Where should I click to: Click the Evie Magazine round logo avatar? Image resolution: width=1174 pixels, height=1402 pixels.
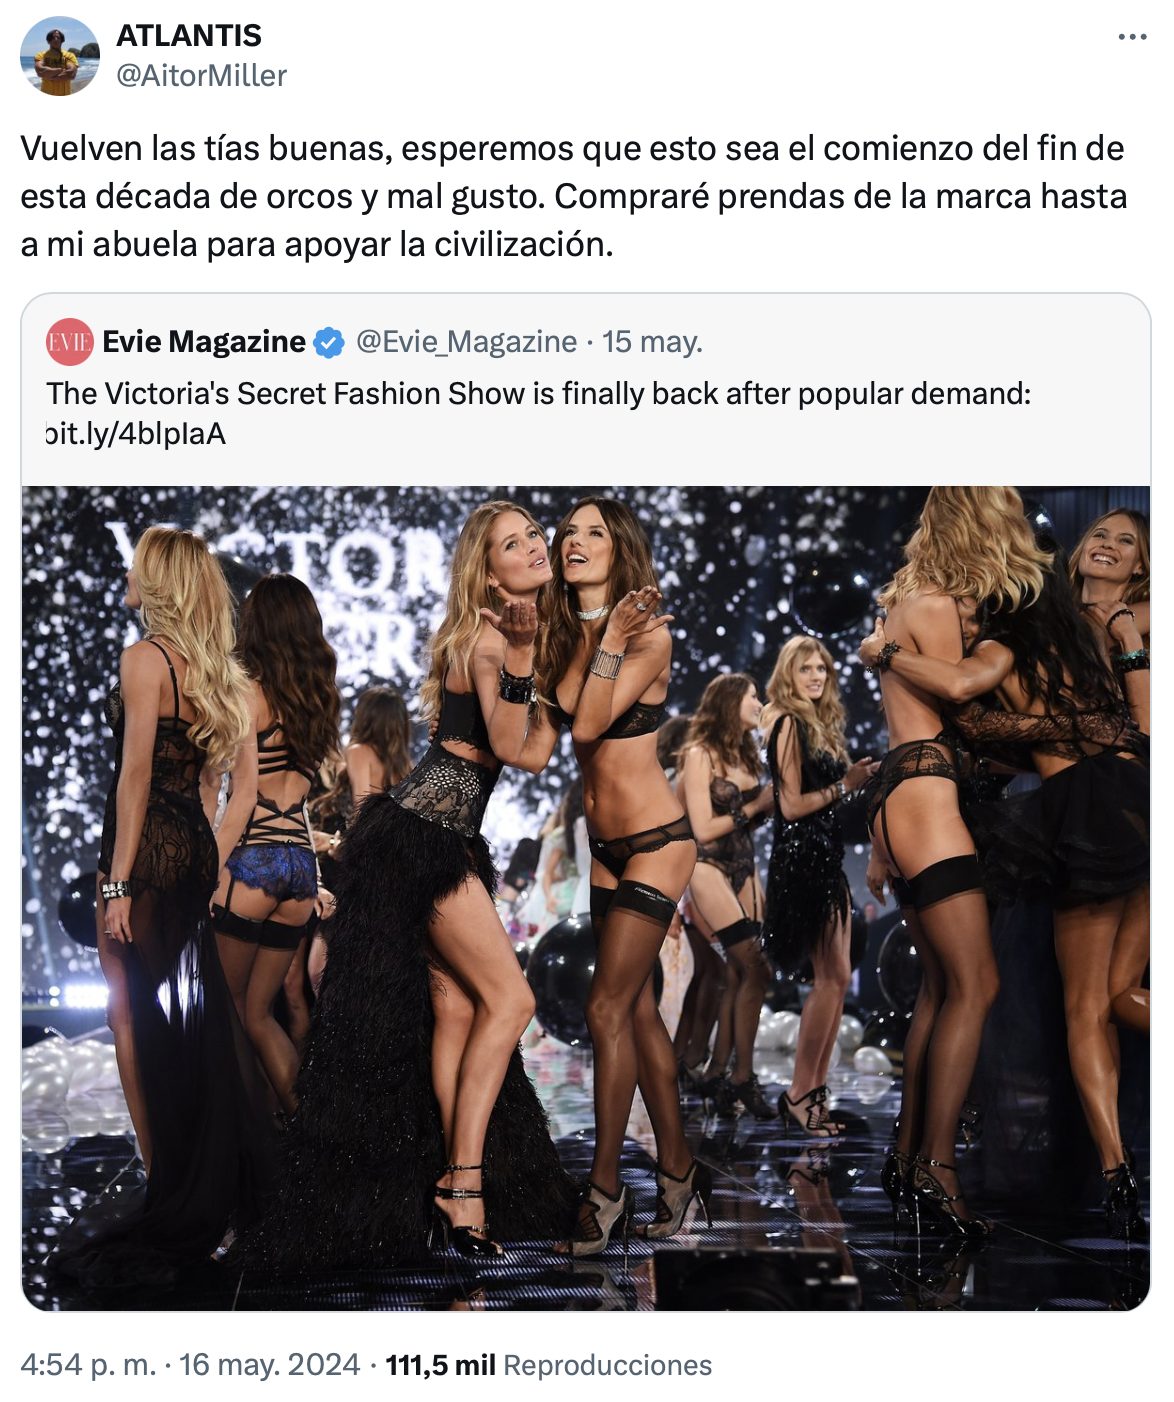[69, 342]
